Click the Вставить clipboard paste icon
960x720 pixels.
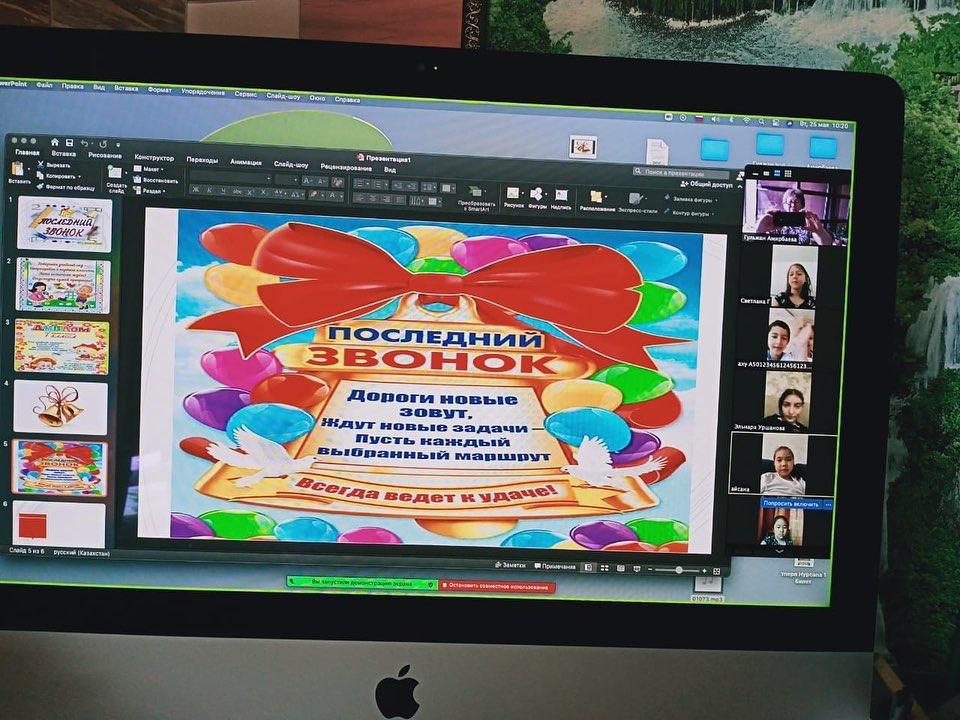tap(18, 170)
